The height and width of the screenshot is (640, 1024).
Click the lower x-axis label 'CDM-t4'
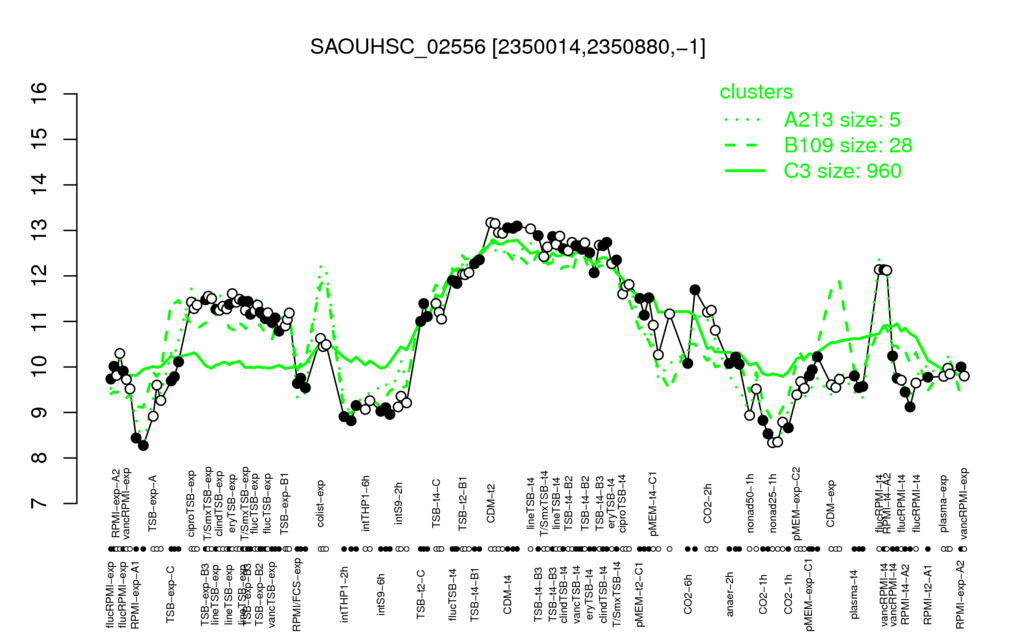(507, 593)
